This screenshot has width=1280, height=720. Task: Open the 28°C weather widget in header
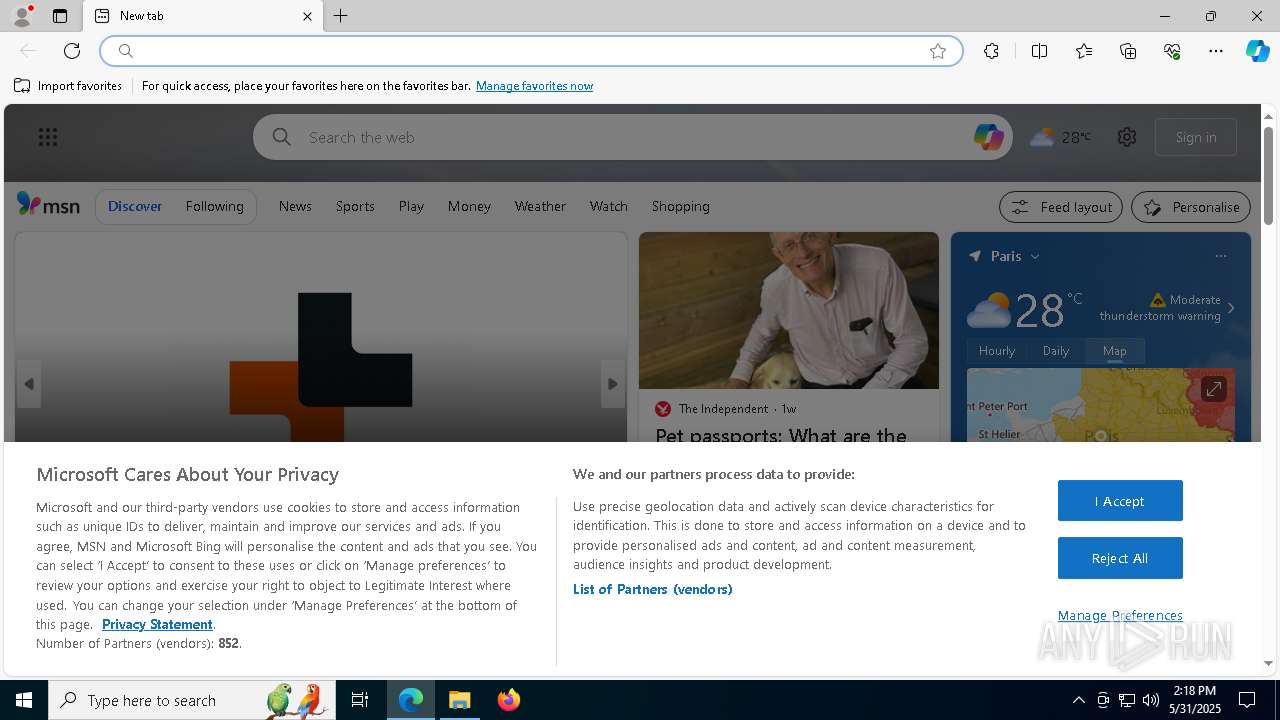pyautogui.click(x=1060, y=137)
